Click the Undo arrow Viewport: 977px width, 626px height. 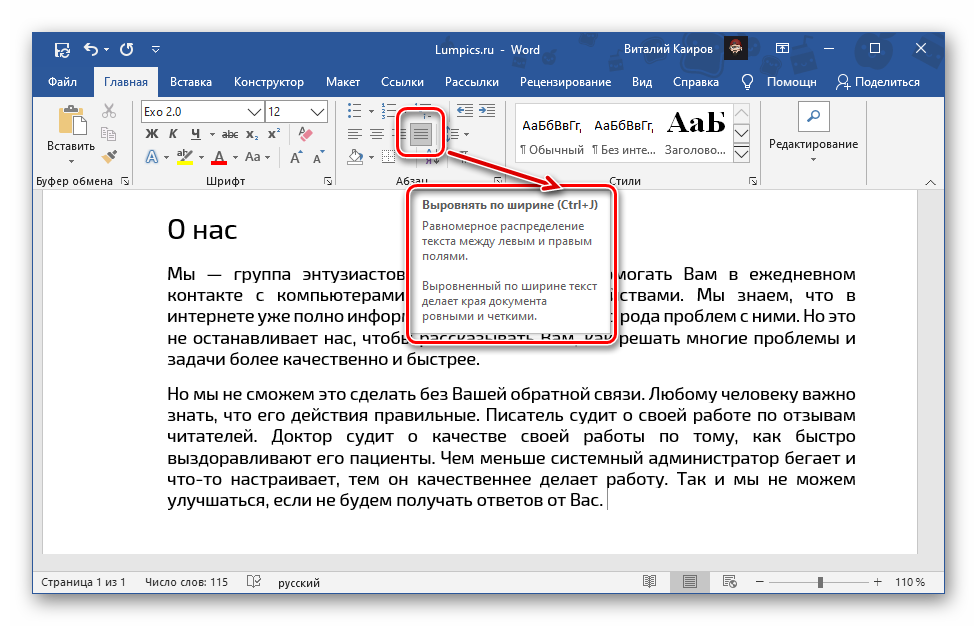[91, 48]
